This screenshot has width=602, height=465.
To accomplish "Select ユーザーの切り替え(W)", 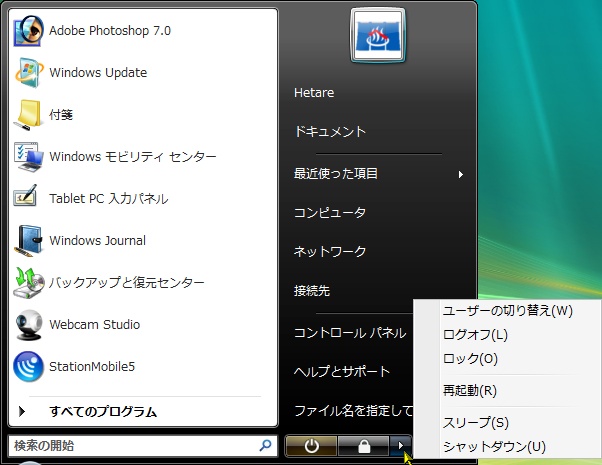I will 508,311.
